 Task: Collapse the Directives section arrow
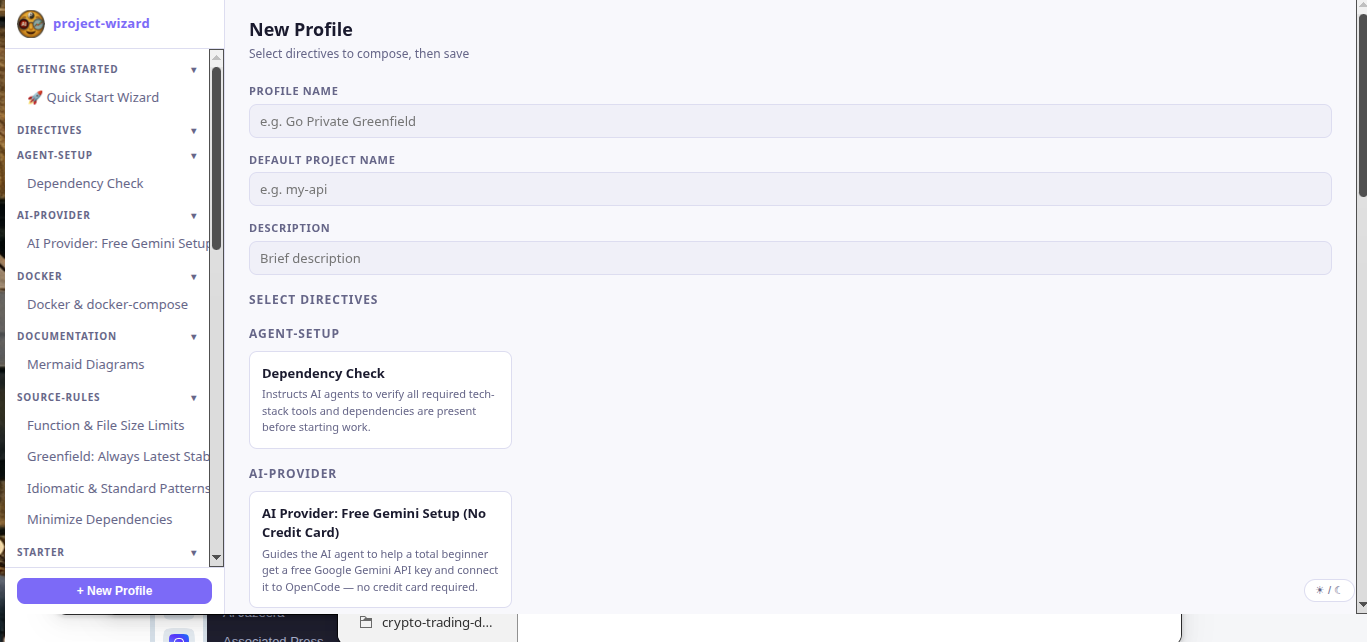tap(194, 131)
